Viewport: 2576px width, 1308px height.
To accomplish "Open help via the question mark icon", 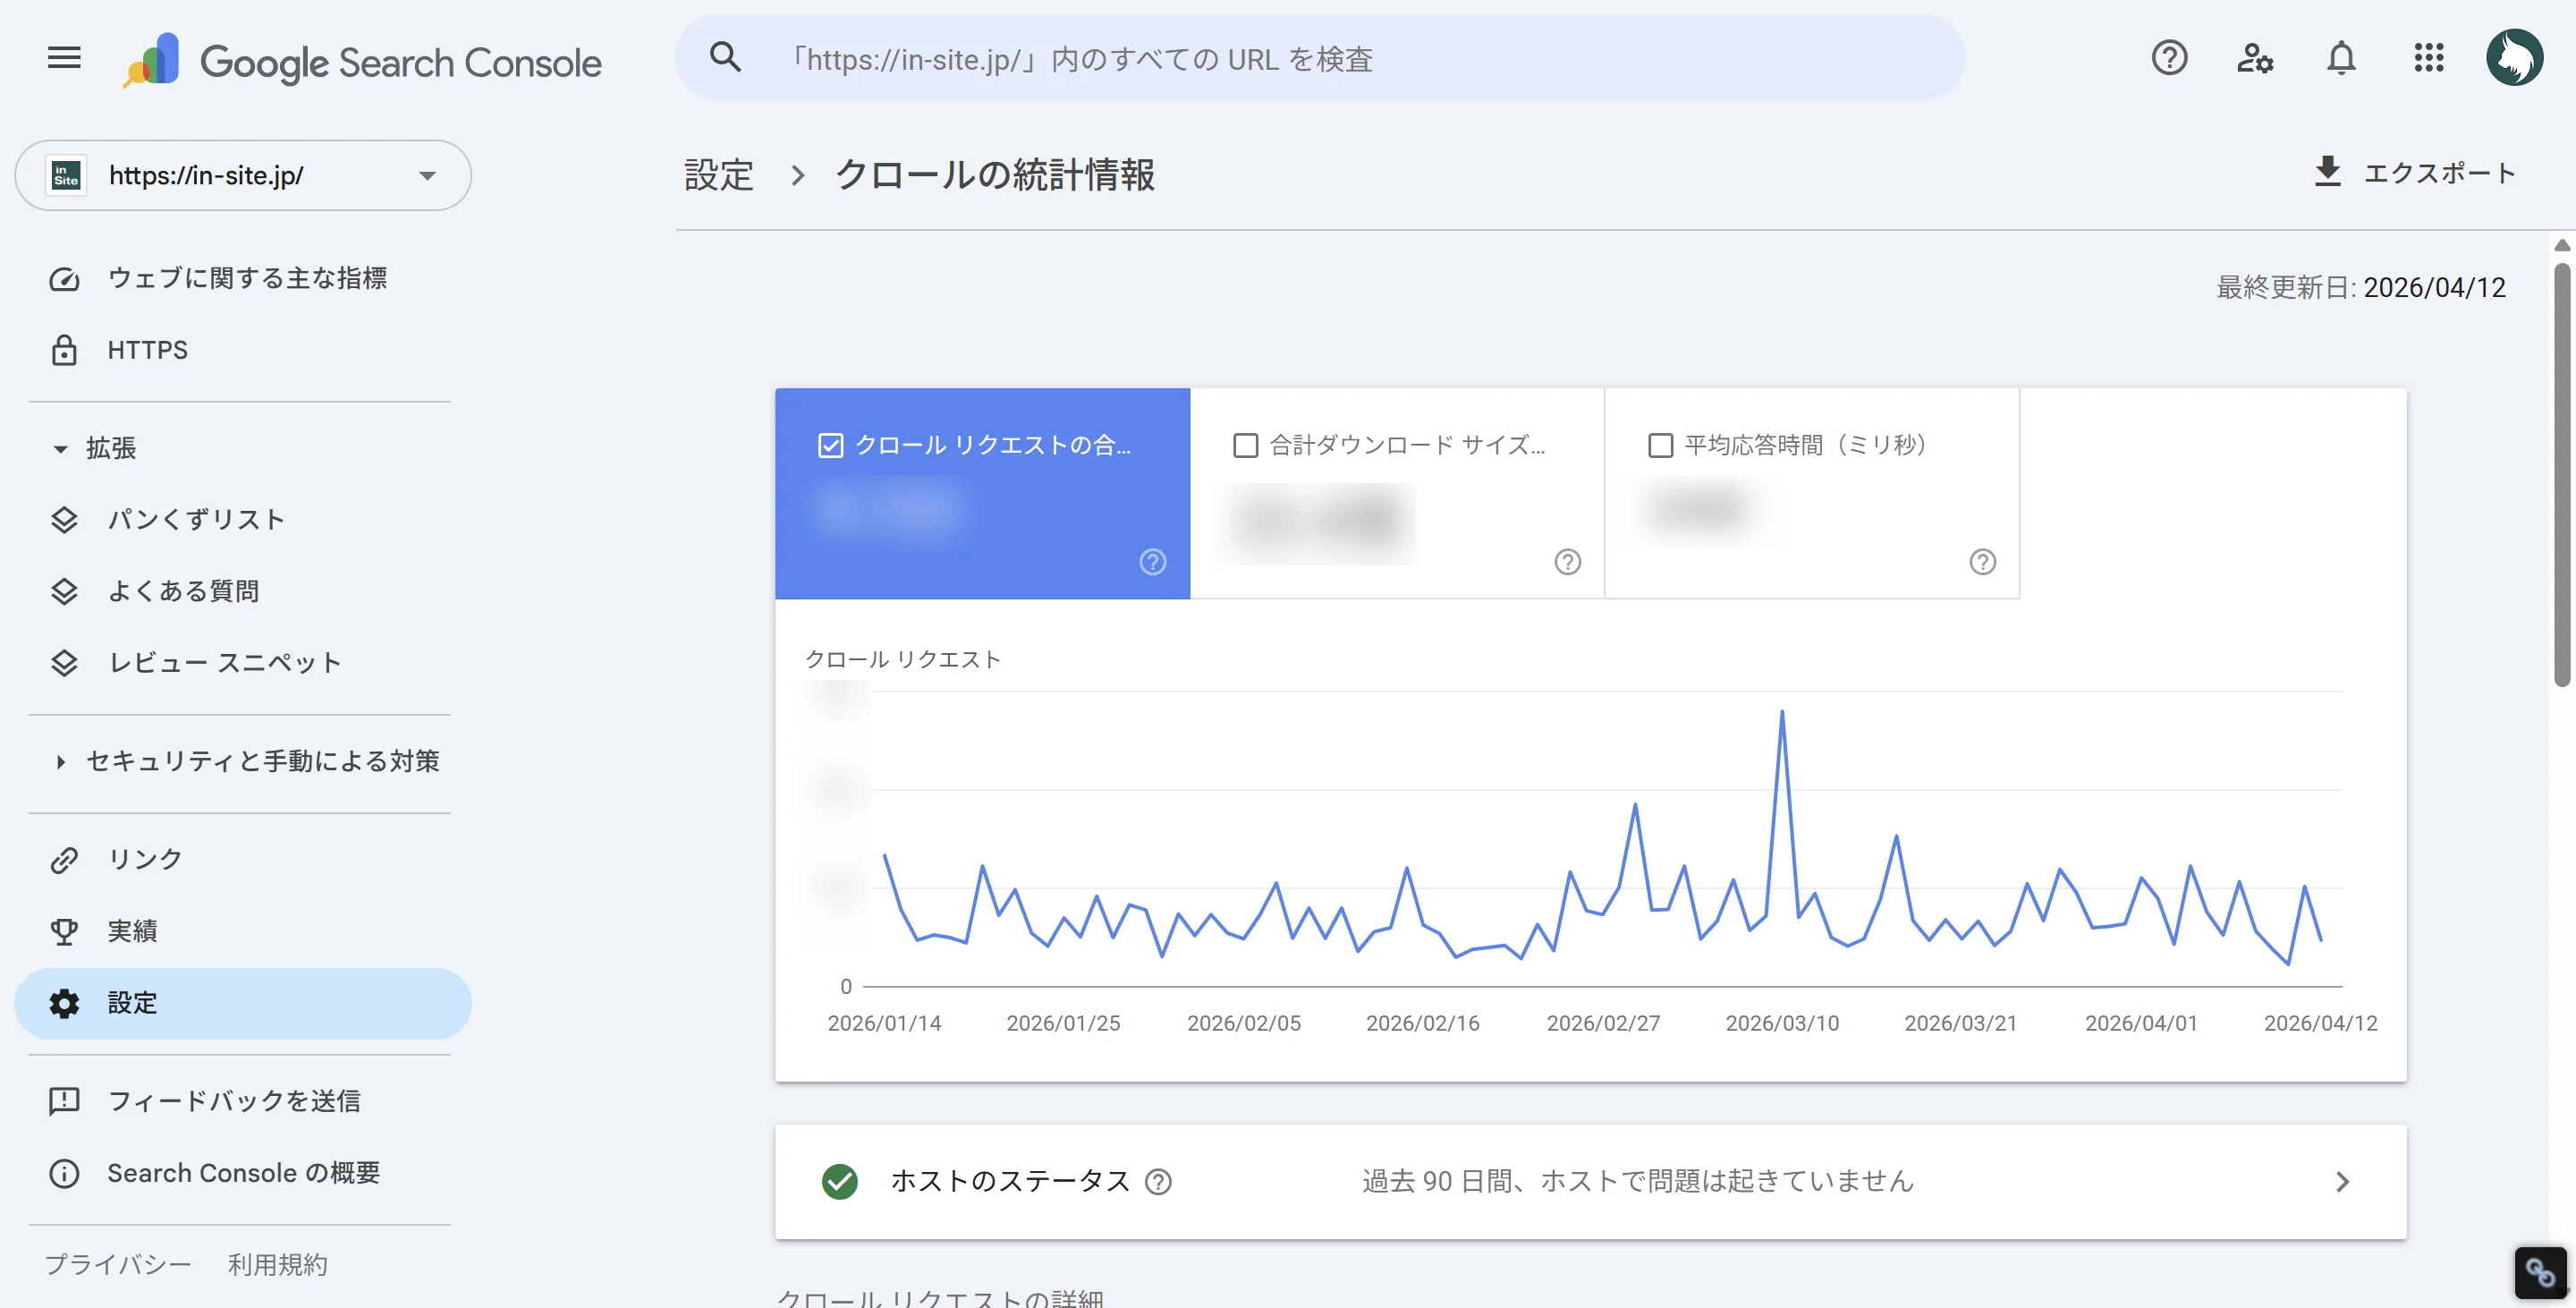I will click(2169, 59).
